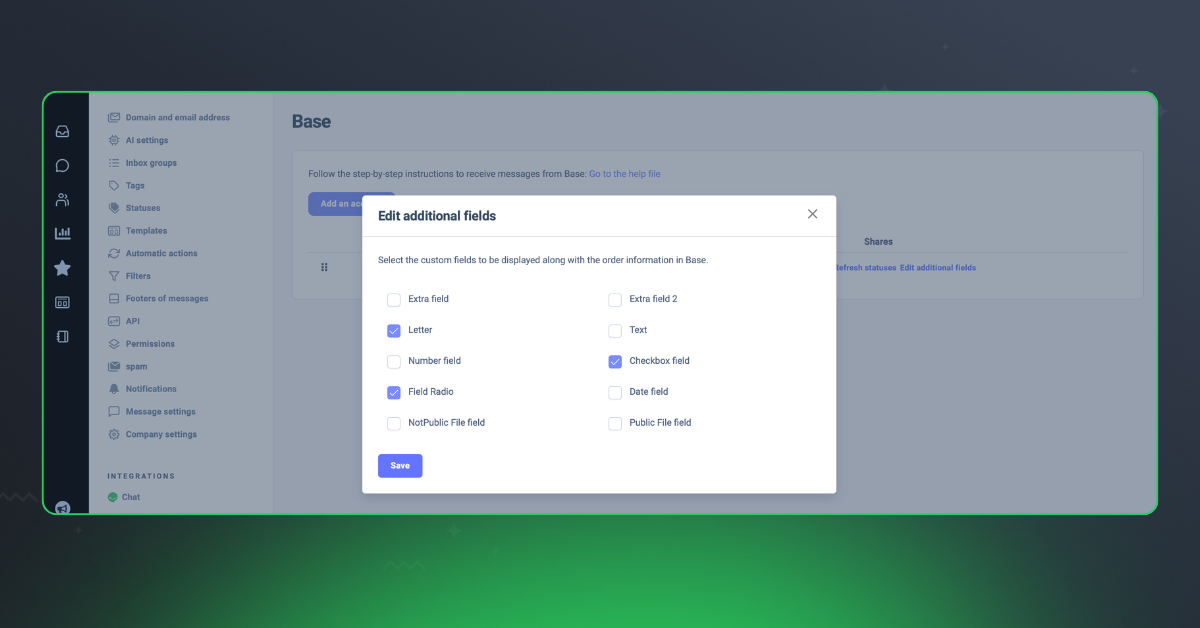Viewport: 1200px width, 628px height.
Task: Uncheck the Field Radio checkbox
Action: pos(394,392)
